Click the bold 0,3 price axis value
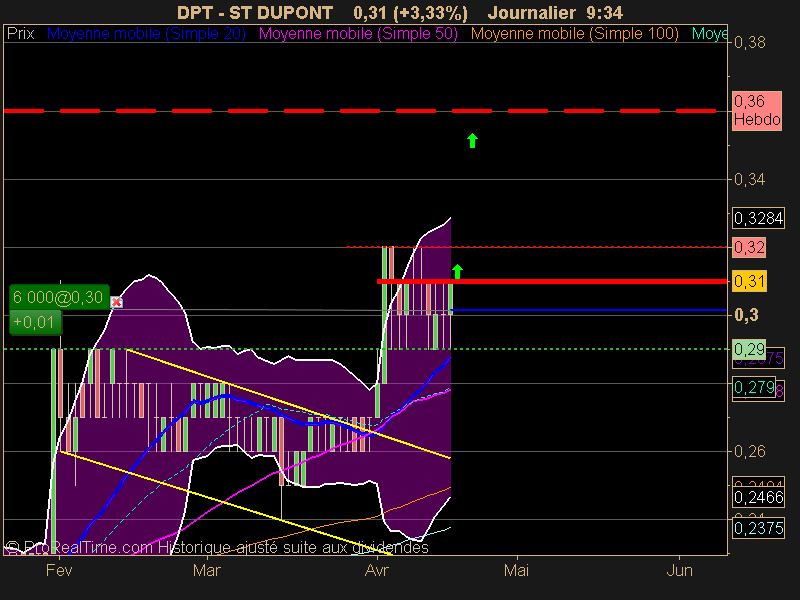Image resolution: width=800 pixels, height=600 pixels. click(x=746, y=315)
